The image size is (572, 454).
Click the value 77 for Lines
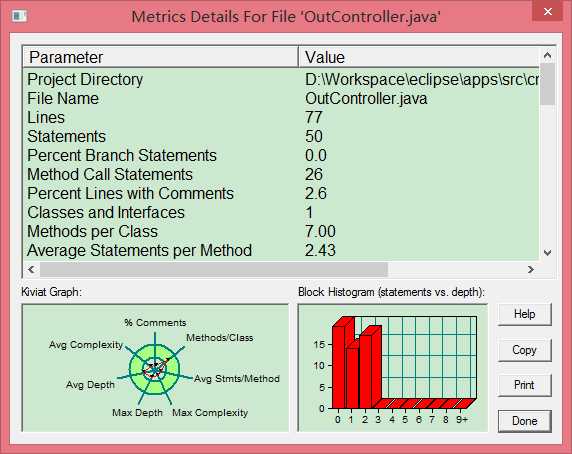(314, 117)
